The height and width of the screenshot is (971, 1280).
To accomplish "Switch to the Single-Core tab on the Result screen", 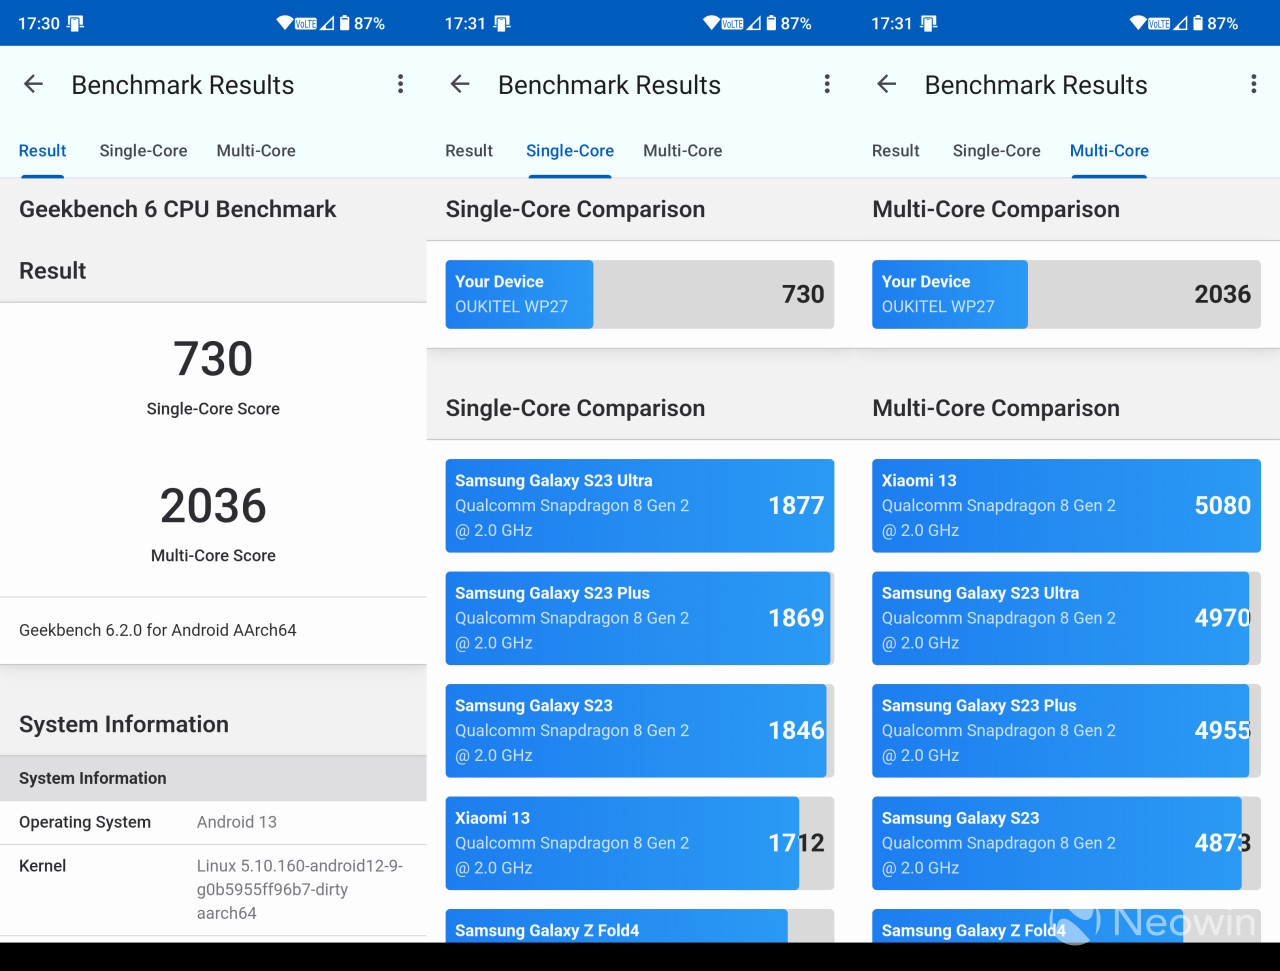I will (143, 151).
